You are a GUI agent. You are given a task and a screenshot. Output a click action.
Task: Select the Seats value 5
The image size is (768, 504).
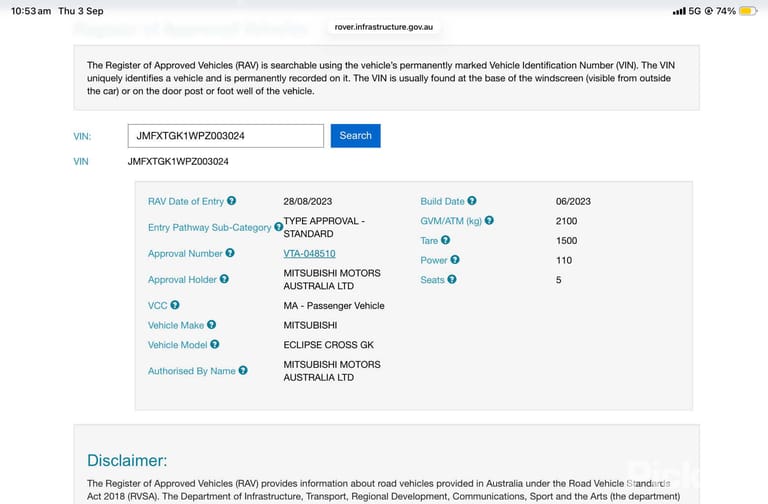(x=558, y=280)
